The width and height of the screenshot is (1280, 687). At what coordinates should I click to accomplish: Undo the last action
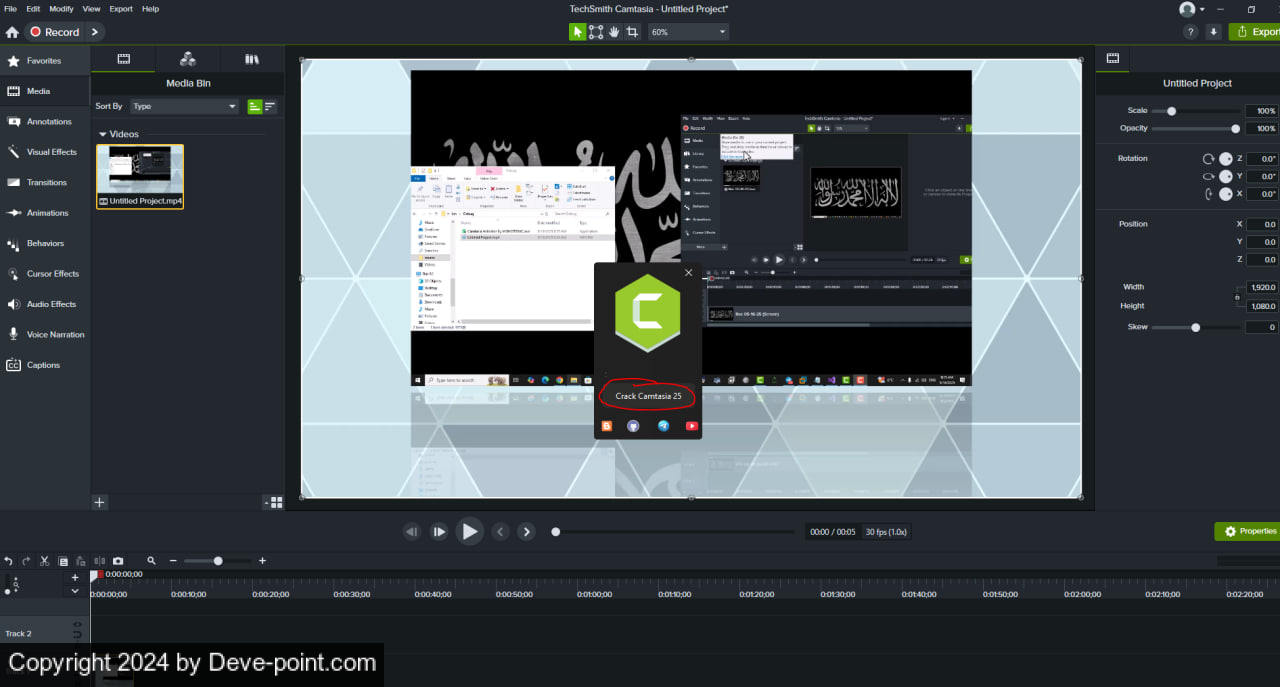[9, 561]
